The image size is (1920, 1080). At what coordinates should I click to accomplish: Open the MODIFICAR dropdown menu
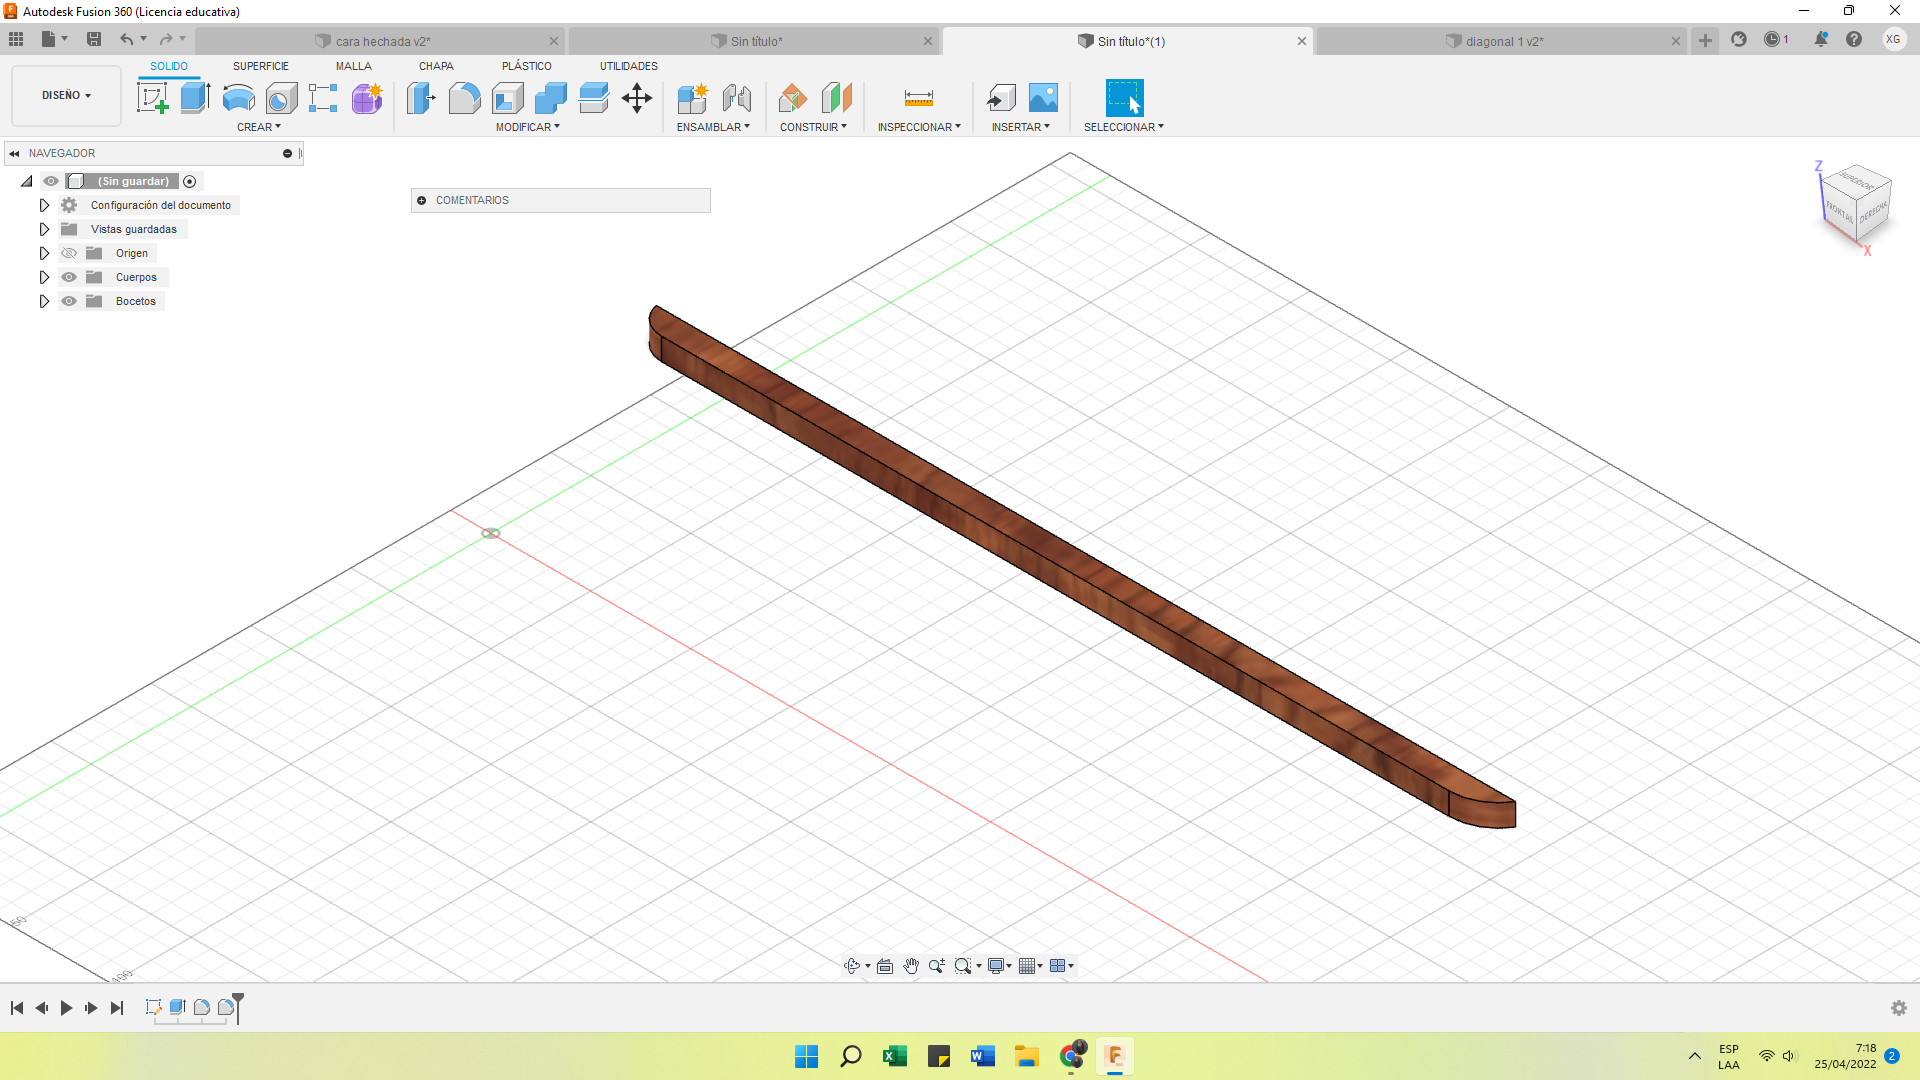[x=528, y=127]
